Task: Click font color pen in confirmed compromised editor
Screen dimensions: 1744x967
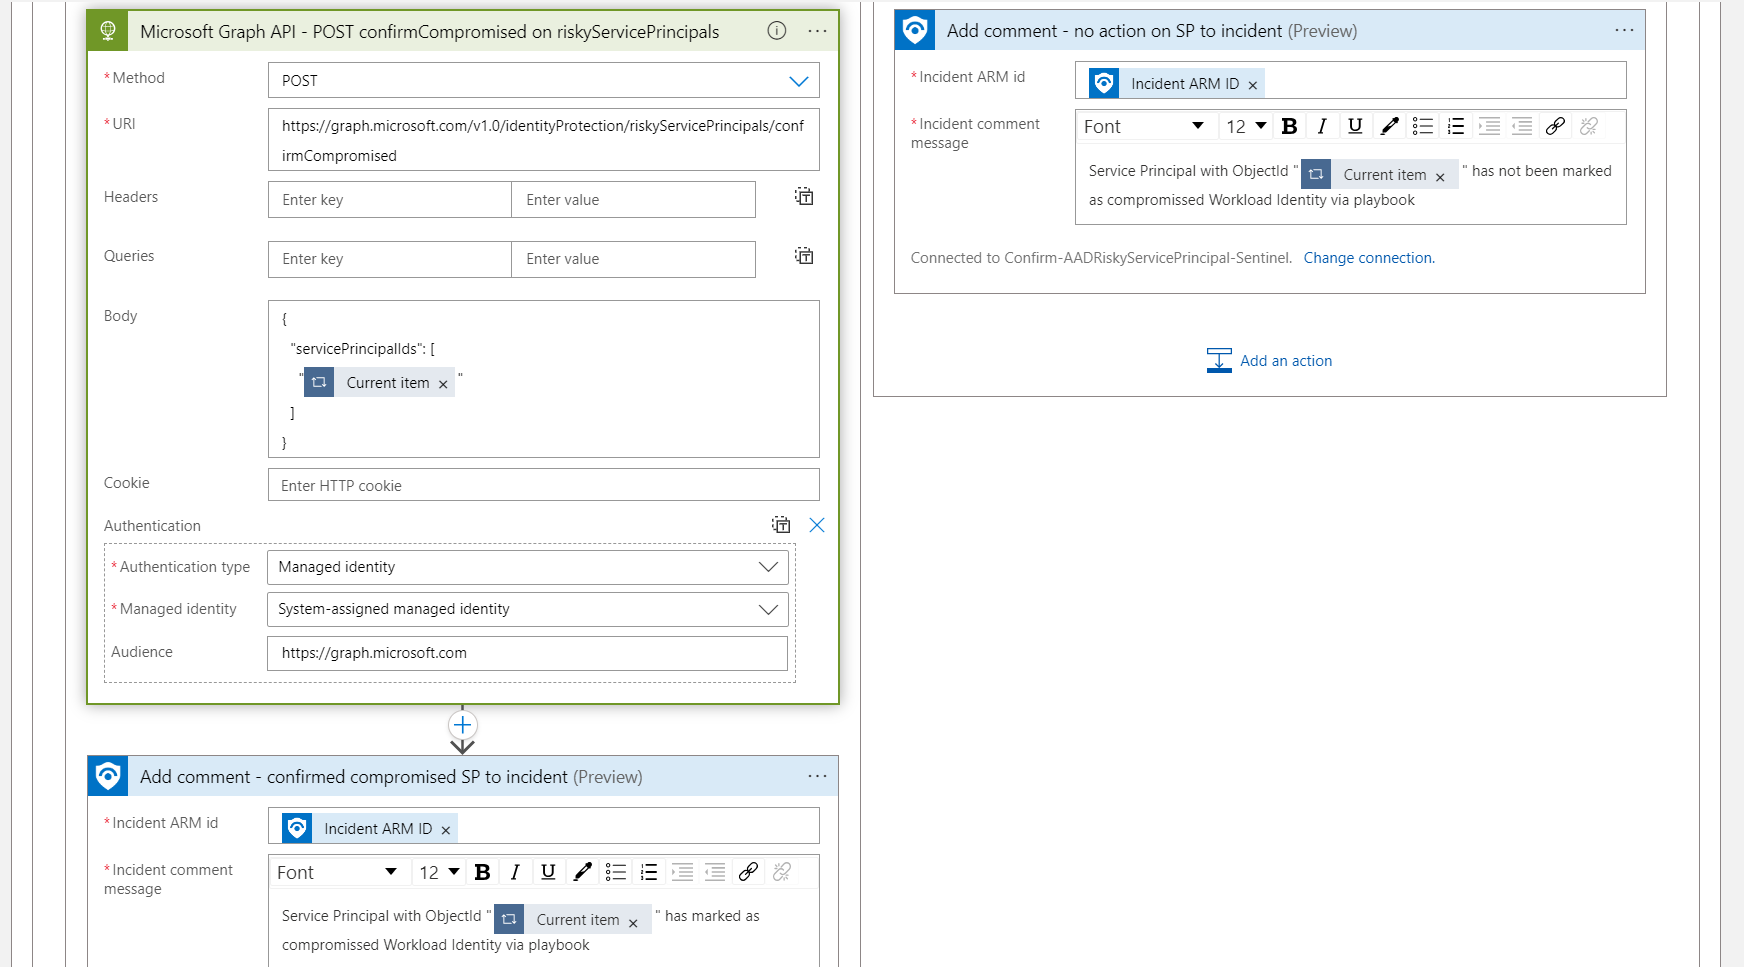Action: click(x=582, y=872)
